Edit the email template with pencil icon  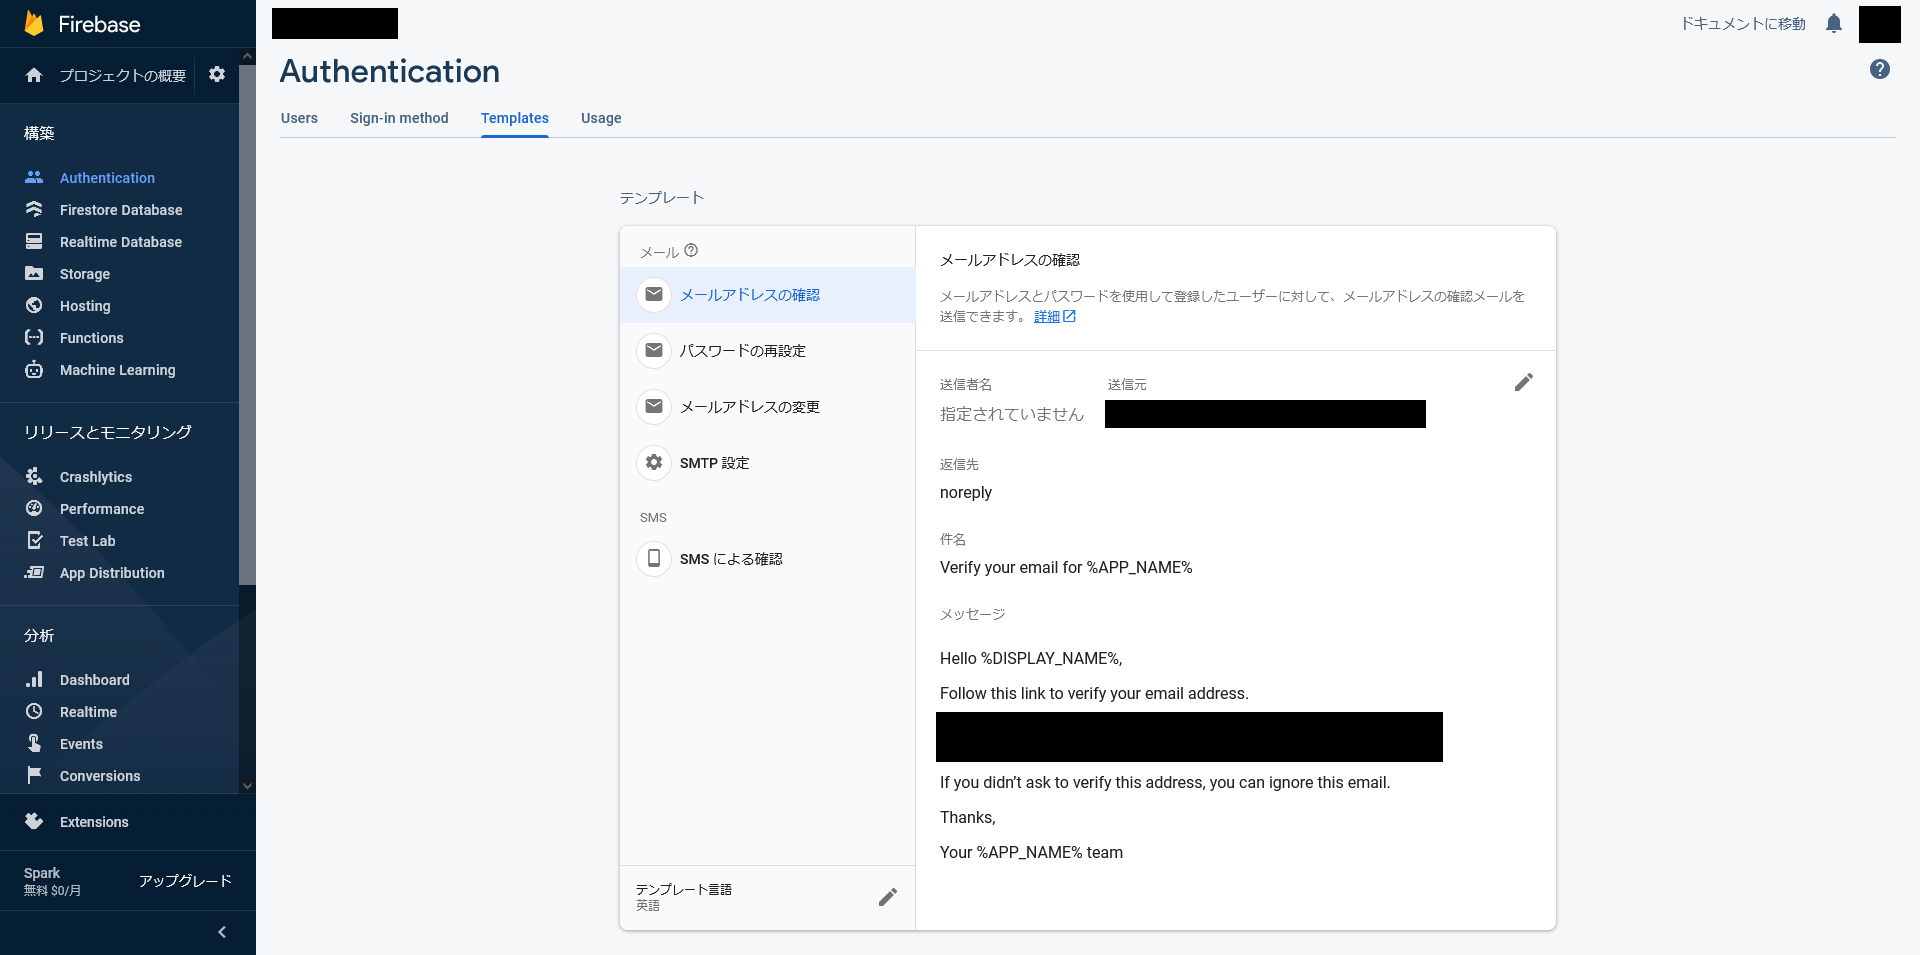(x=1523, y=383)
